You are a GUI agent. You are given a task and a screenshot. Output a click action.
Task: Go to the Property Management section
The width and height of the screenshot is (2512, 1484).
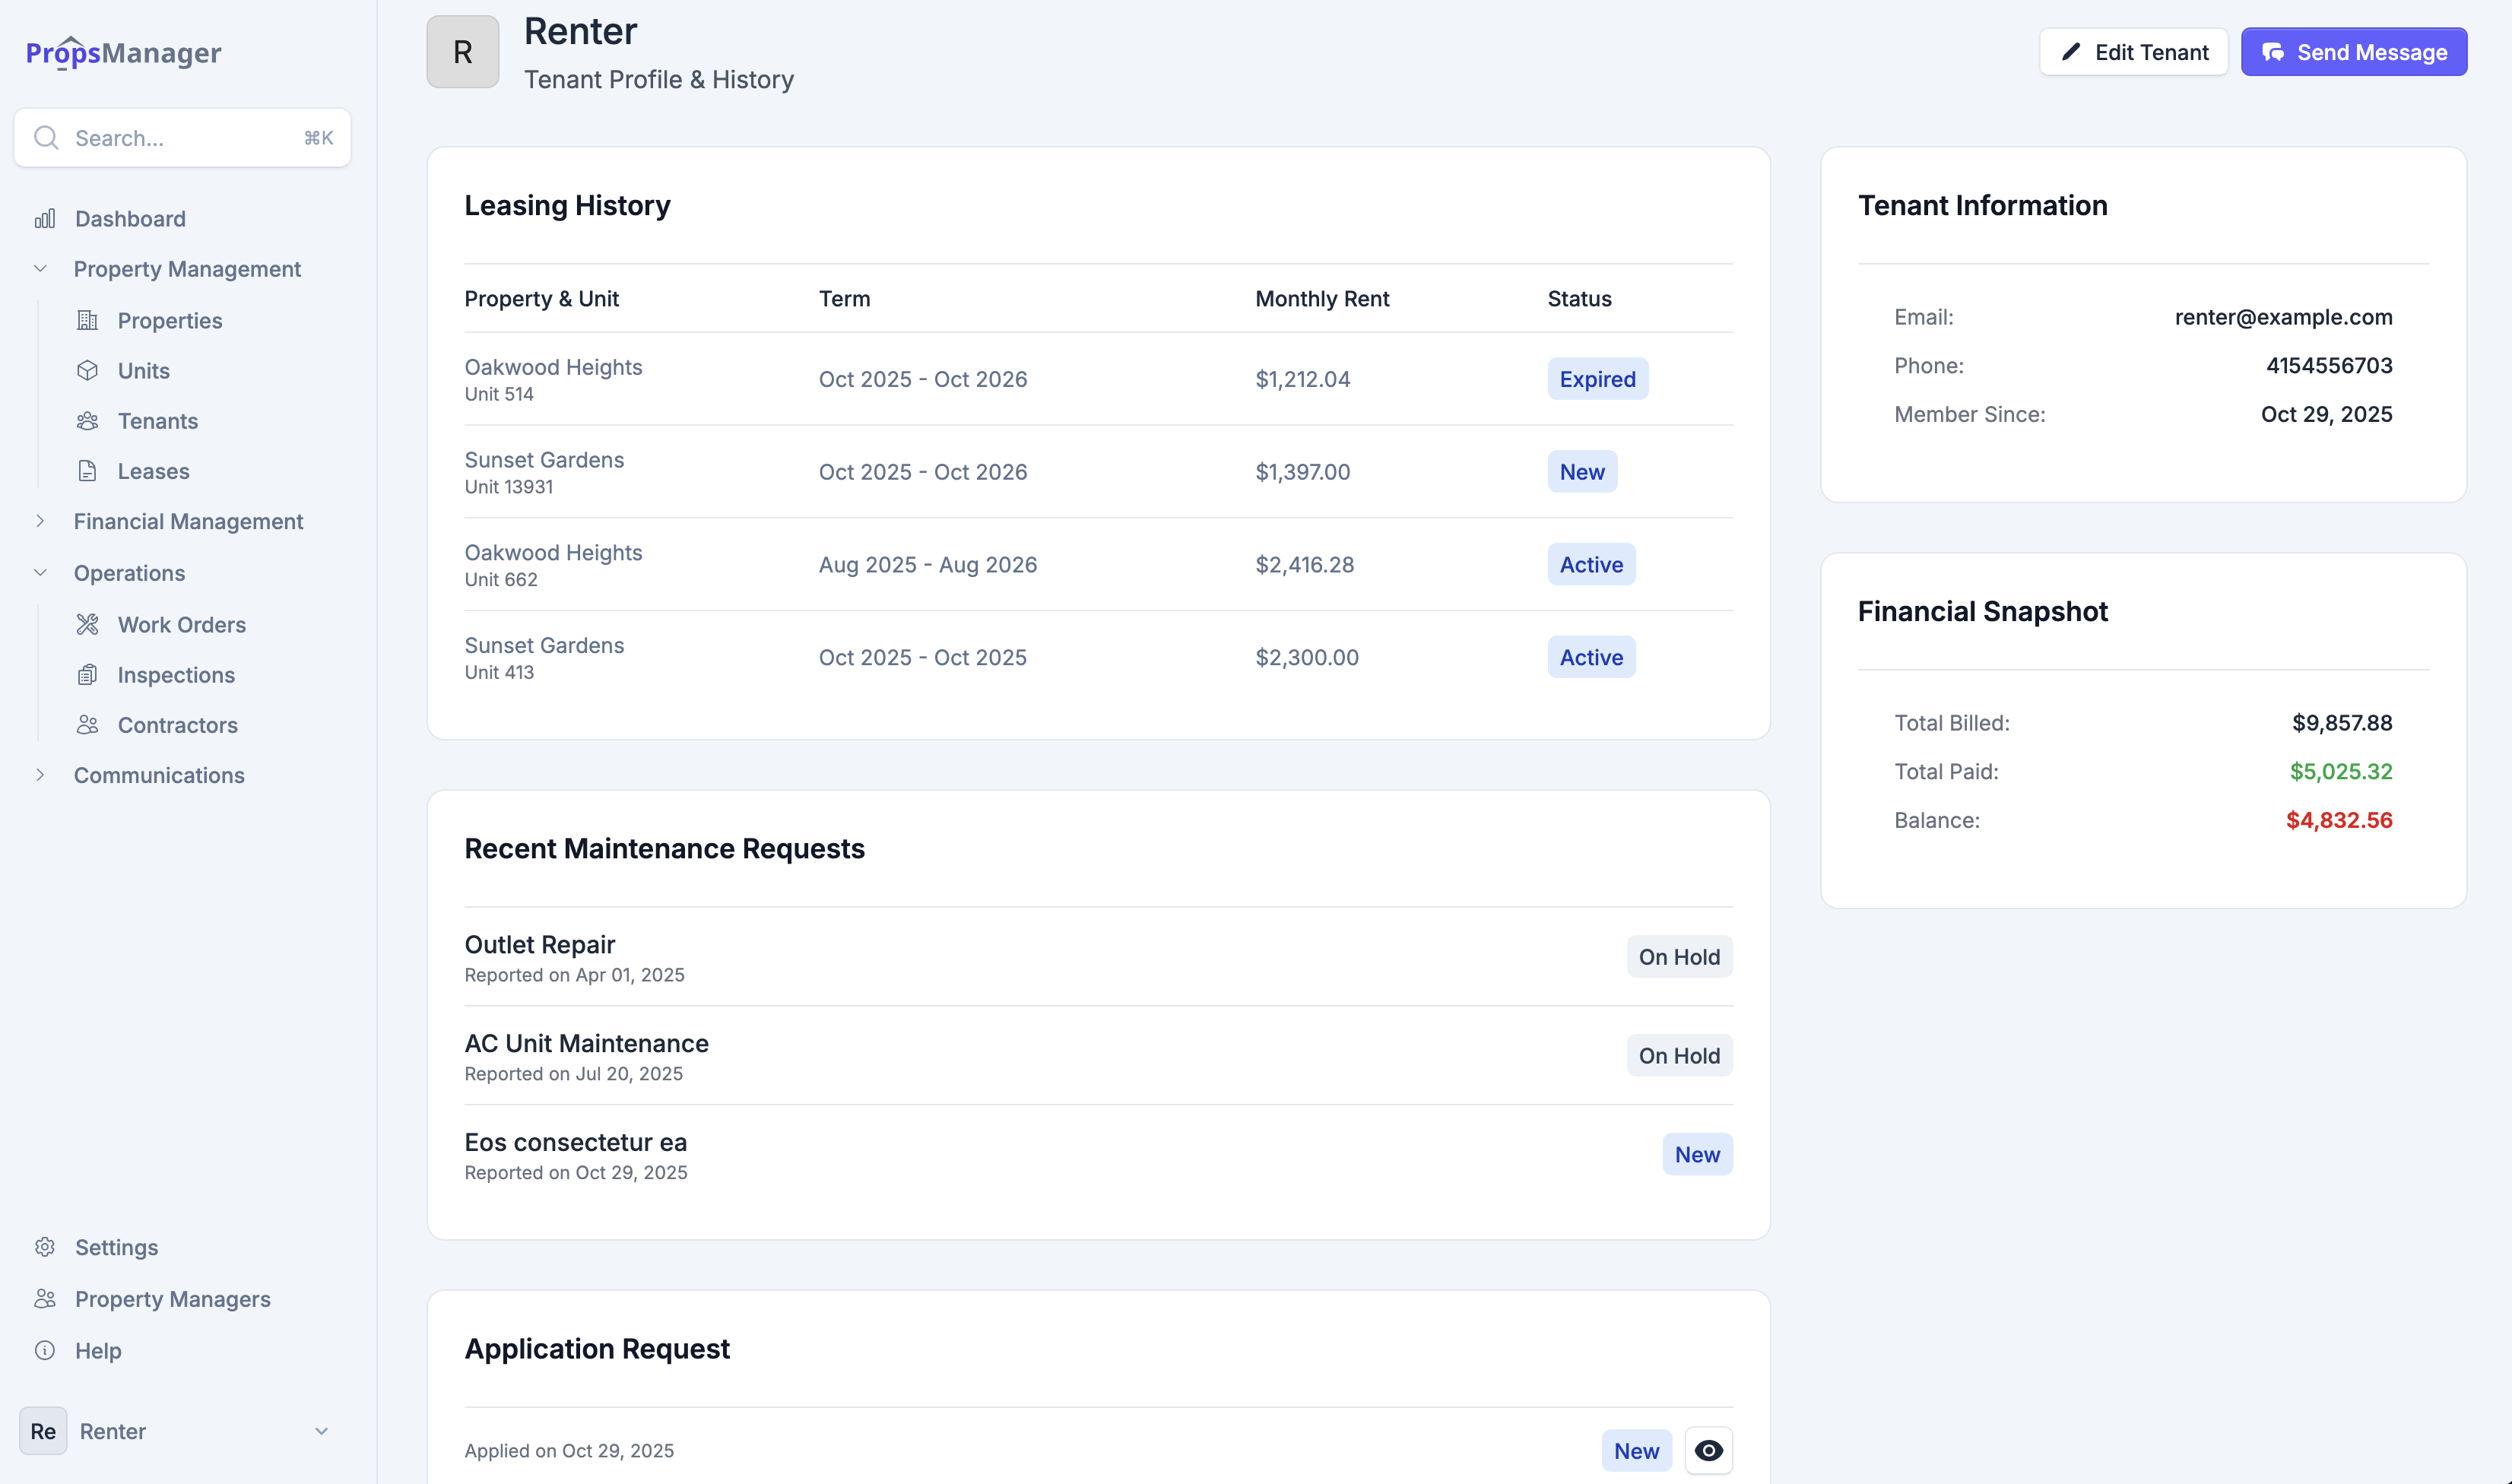[x=187, y=268]
